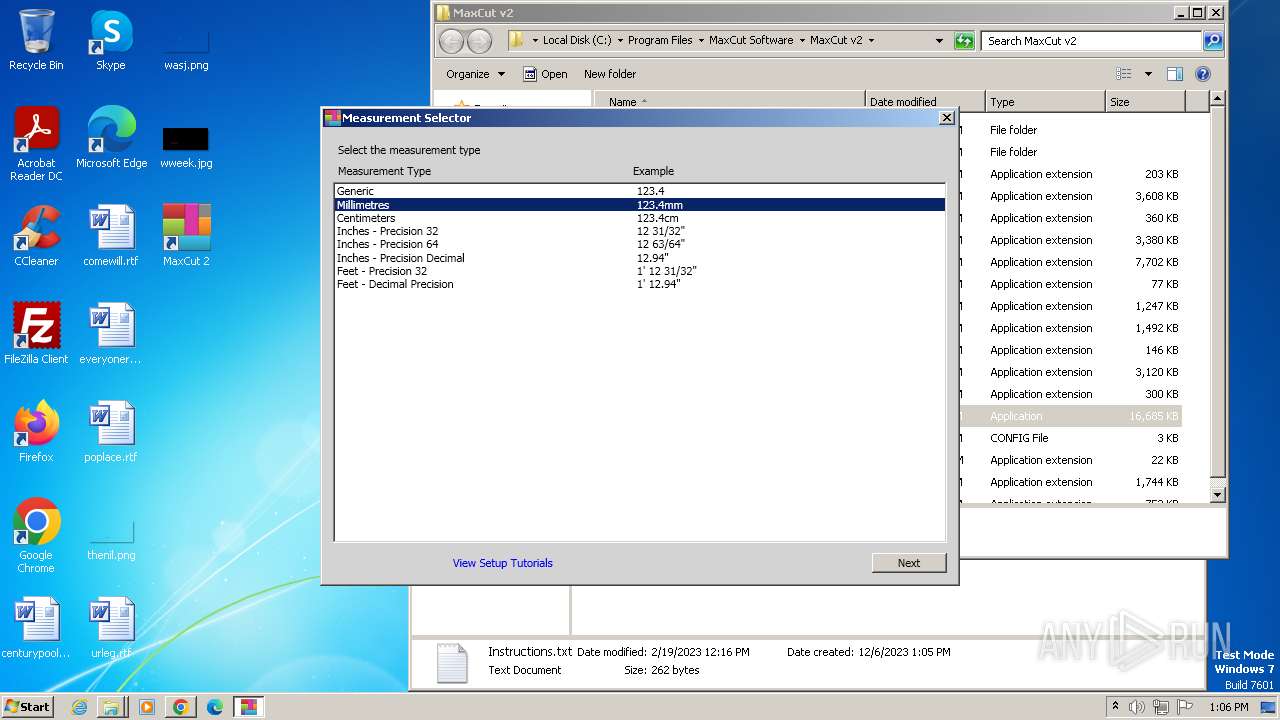Viewport: 1280px width, 720px height.
Task: Open Edge from taskbar
Action: point(214,707)
